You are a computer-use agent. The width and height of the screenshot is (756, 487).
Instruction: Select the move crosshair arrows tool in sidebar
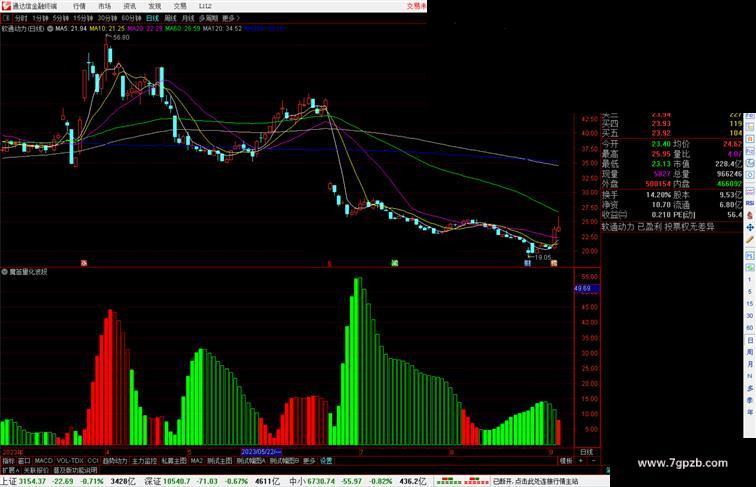pos(750,227)
